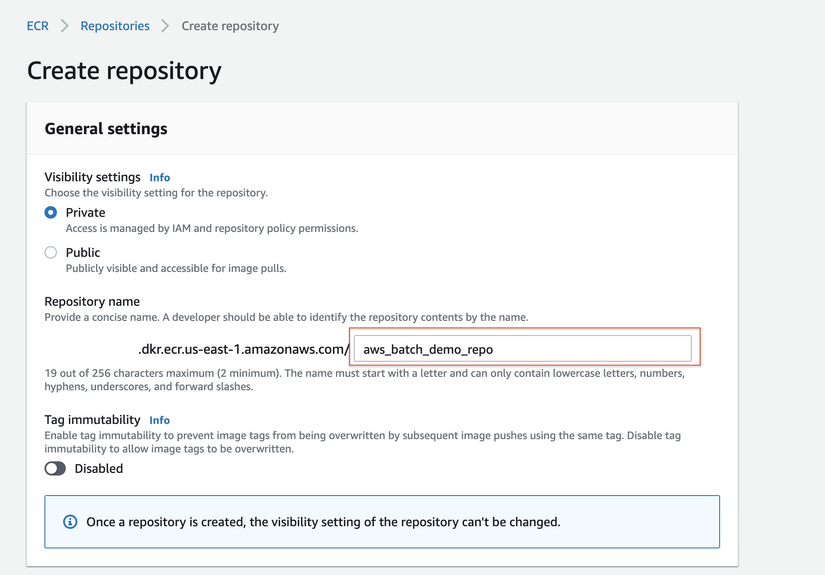The image size is (825, 575).
Task: Click the Repository name field label
Action: pyautogui.click(x=92, y=302)
